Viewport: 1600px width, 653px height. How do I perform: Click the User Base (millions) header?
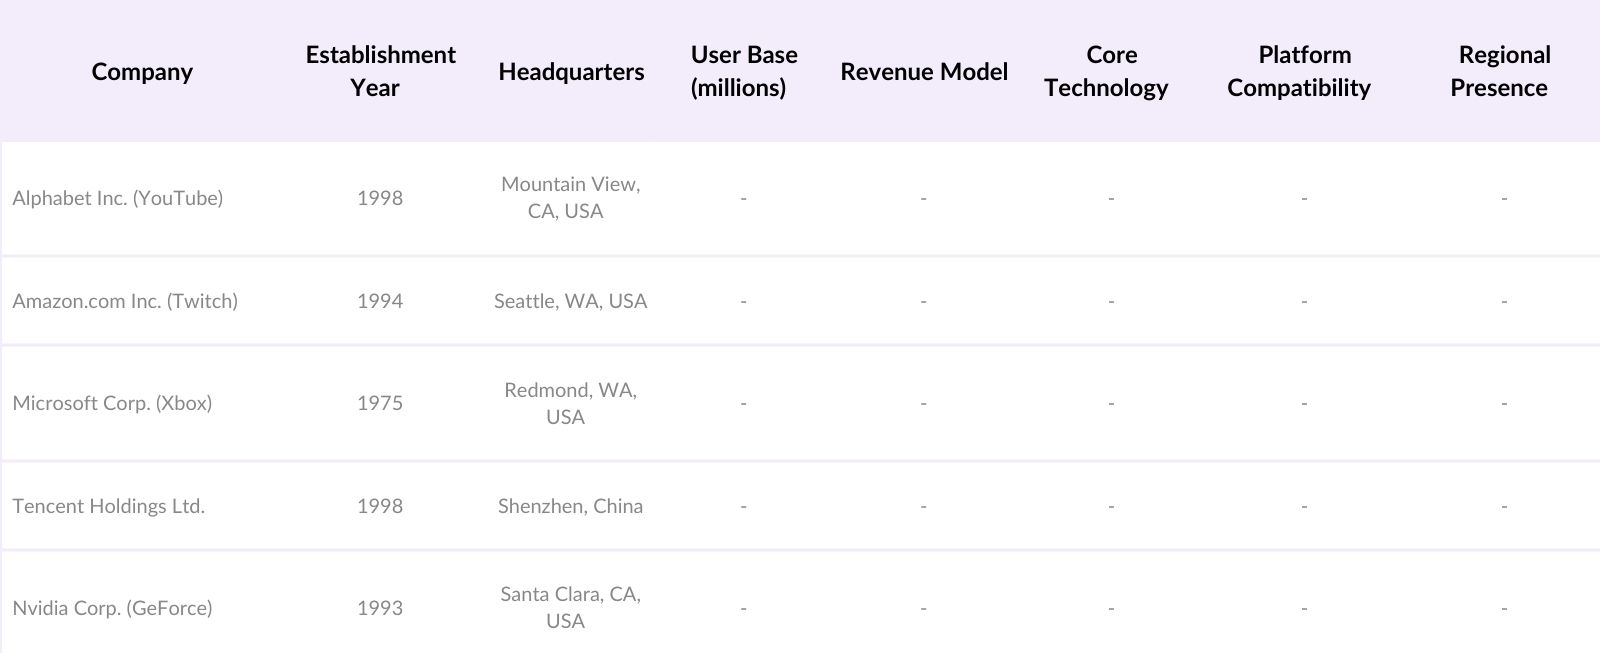[743, 71]
